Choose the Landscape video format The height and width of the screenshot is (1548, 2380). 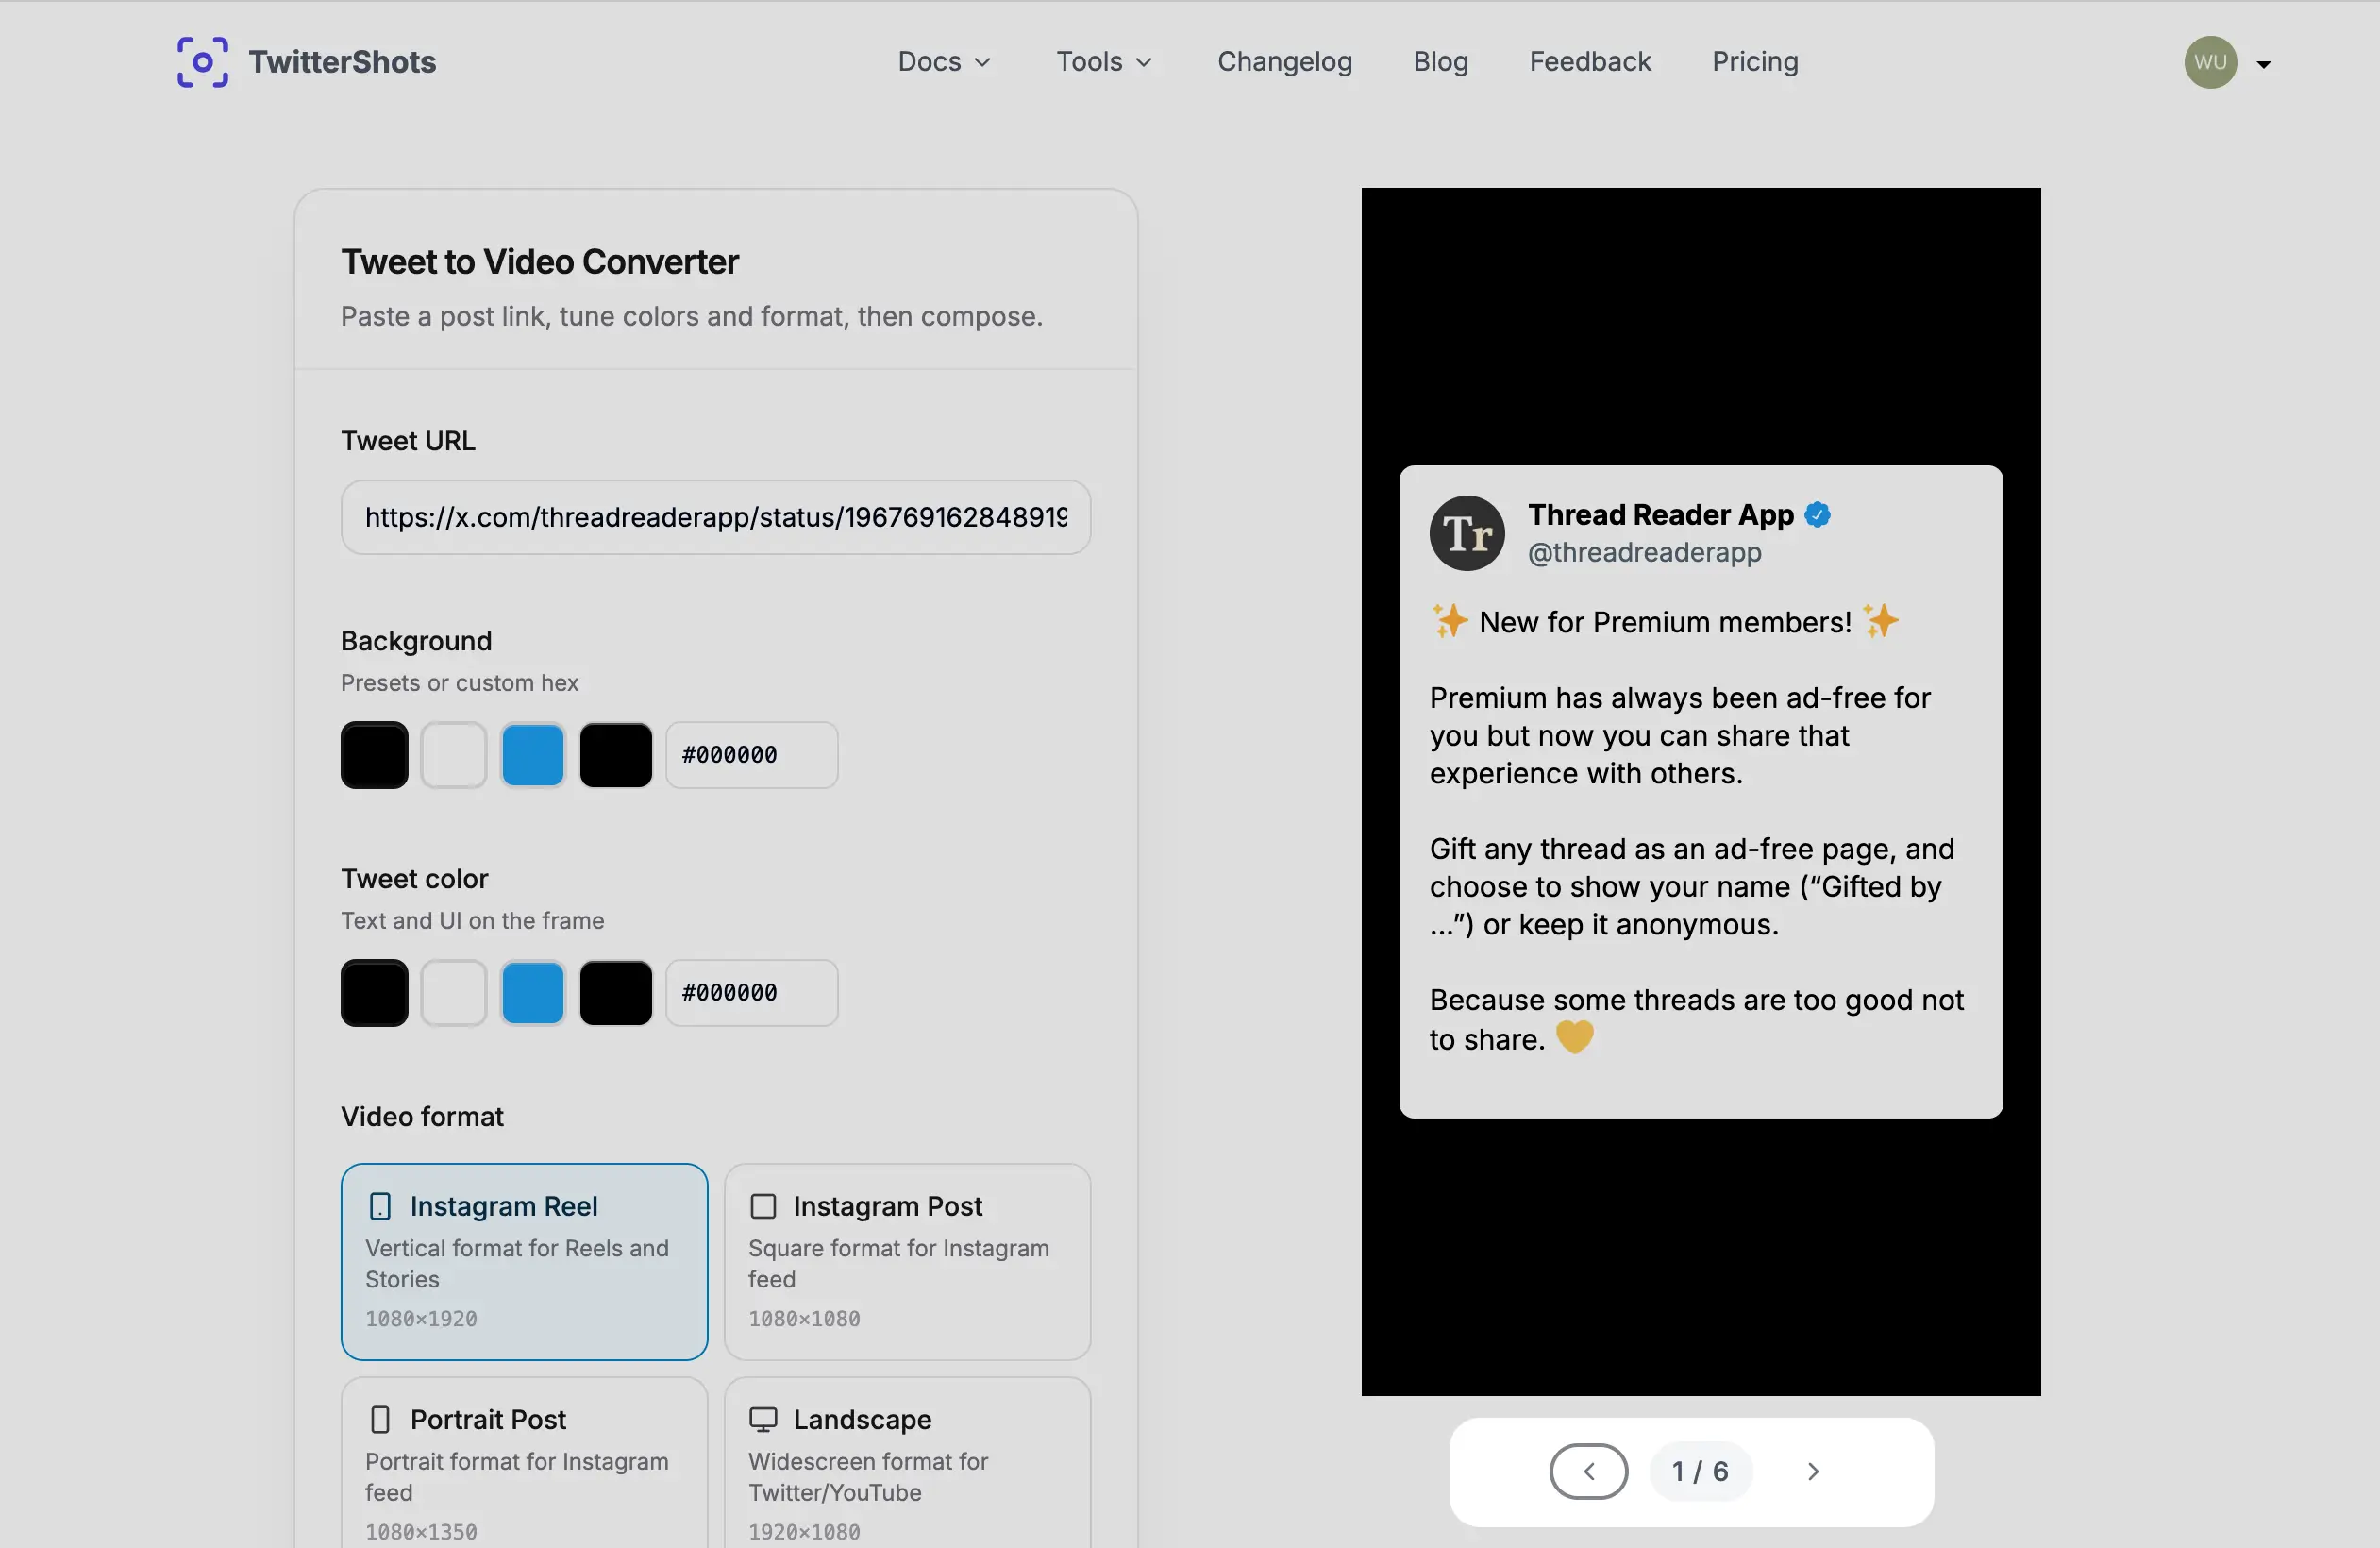pyautogui.click(x=907, y=1464)
